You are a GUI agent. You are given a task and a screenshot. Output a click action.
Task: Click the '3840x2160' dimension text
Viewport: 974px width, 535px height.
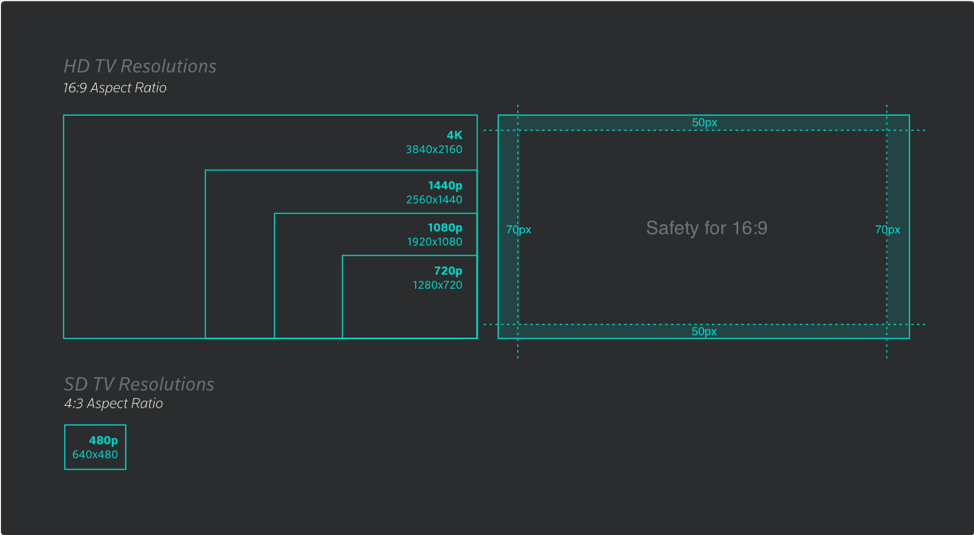point(434,149)
